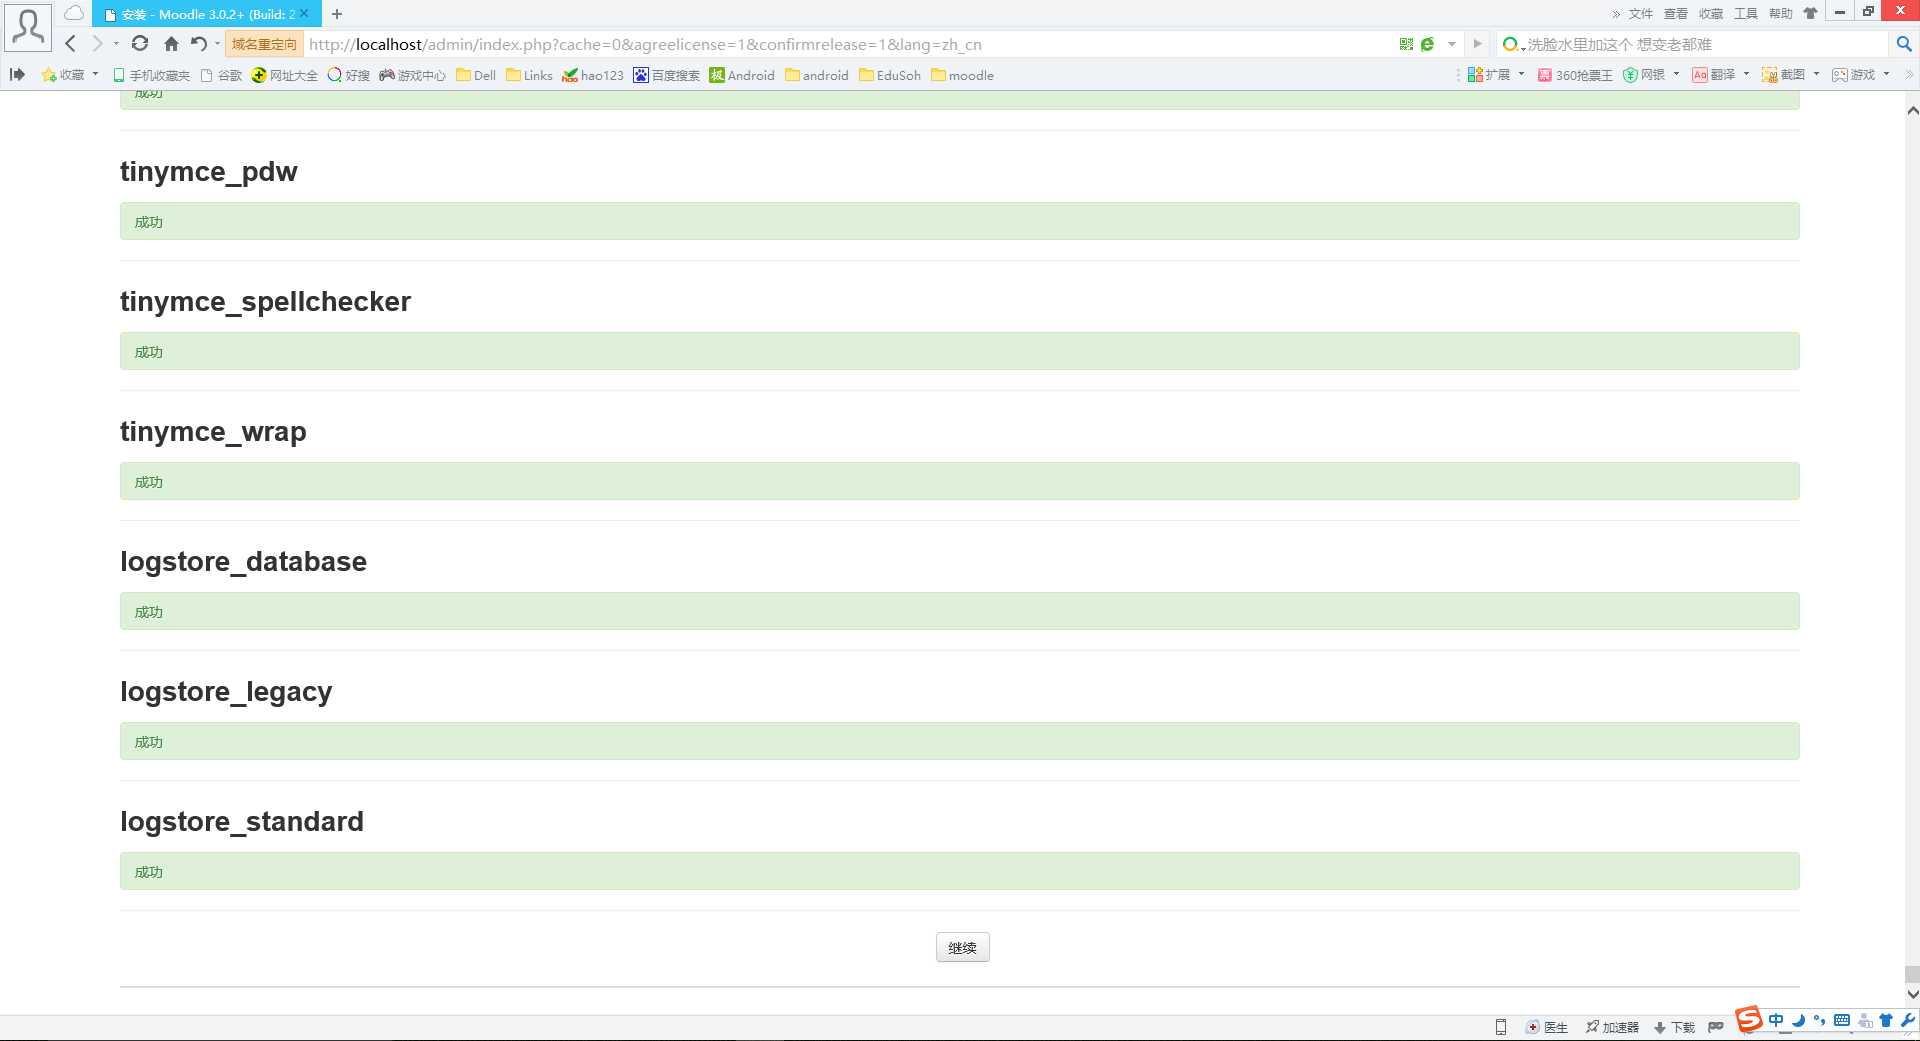Click the 360抢票王 toolbar item
Image resolution: width=1920 pixels, height=1041 pixels.
[1575, 75]
